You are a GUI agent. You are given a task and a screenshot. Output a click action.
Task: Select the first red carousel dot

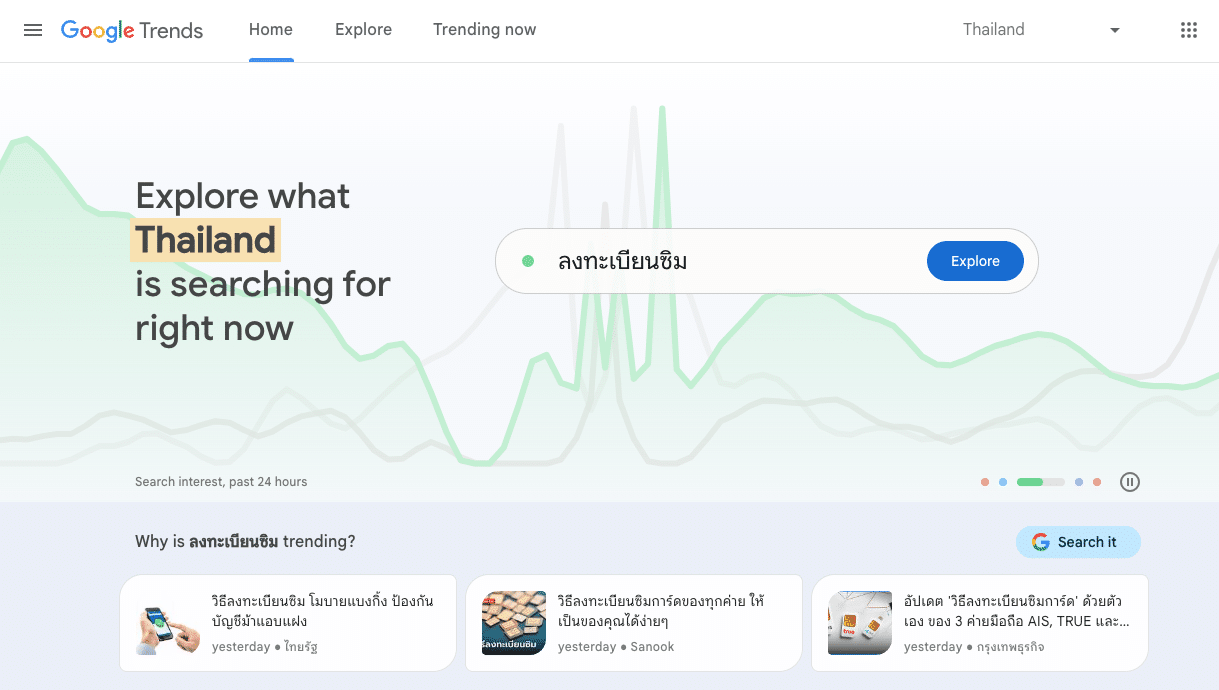point(985,482)
